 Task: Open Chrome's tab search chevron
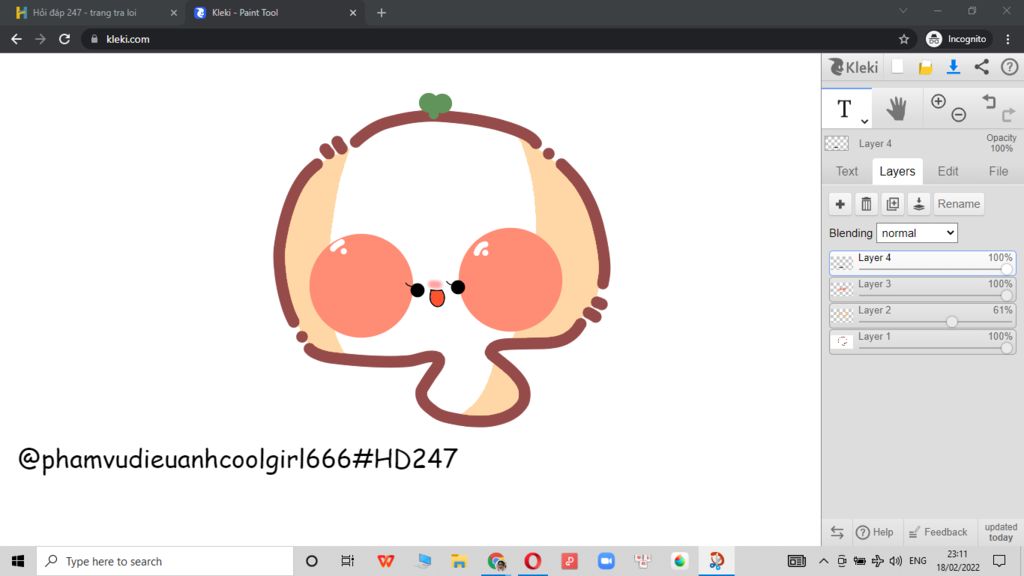pos(903,11)
